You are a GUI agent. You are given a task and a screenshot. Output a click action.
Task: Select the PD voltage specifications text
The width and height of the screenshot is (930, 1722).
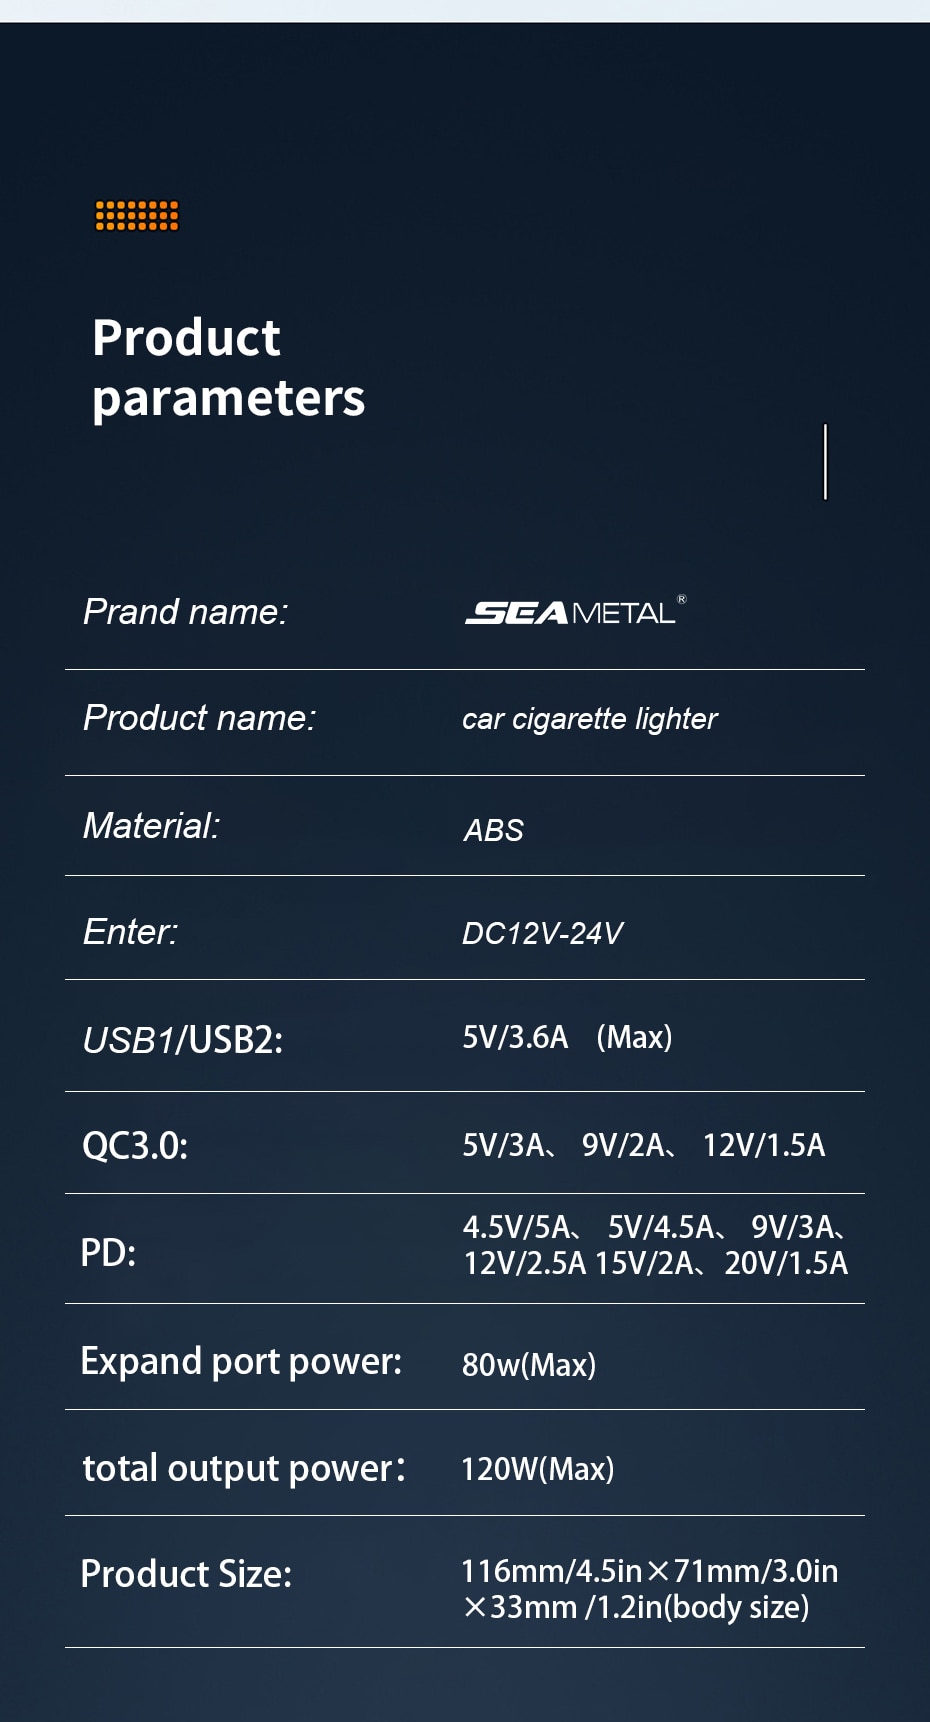coord(656,1245)
